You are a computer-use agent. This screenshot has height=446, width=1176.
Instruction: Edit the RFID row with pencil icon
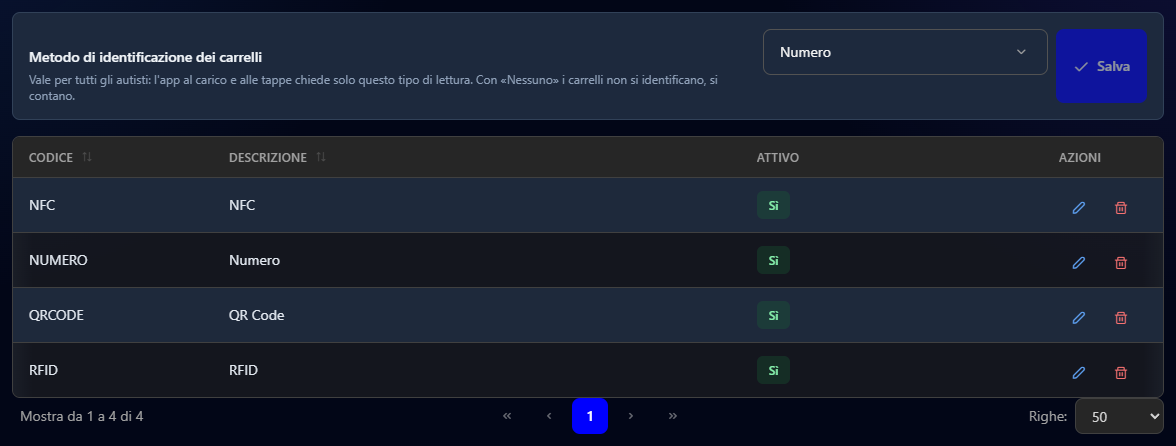click(1078, 373)
